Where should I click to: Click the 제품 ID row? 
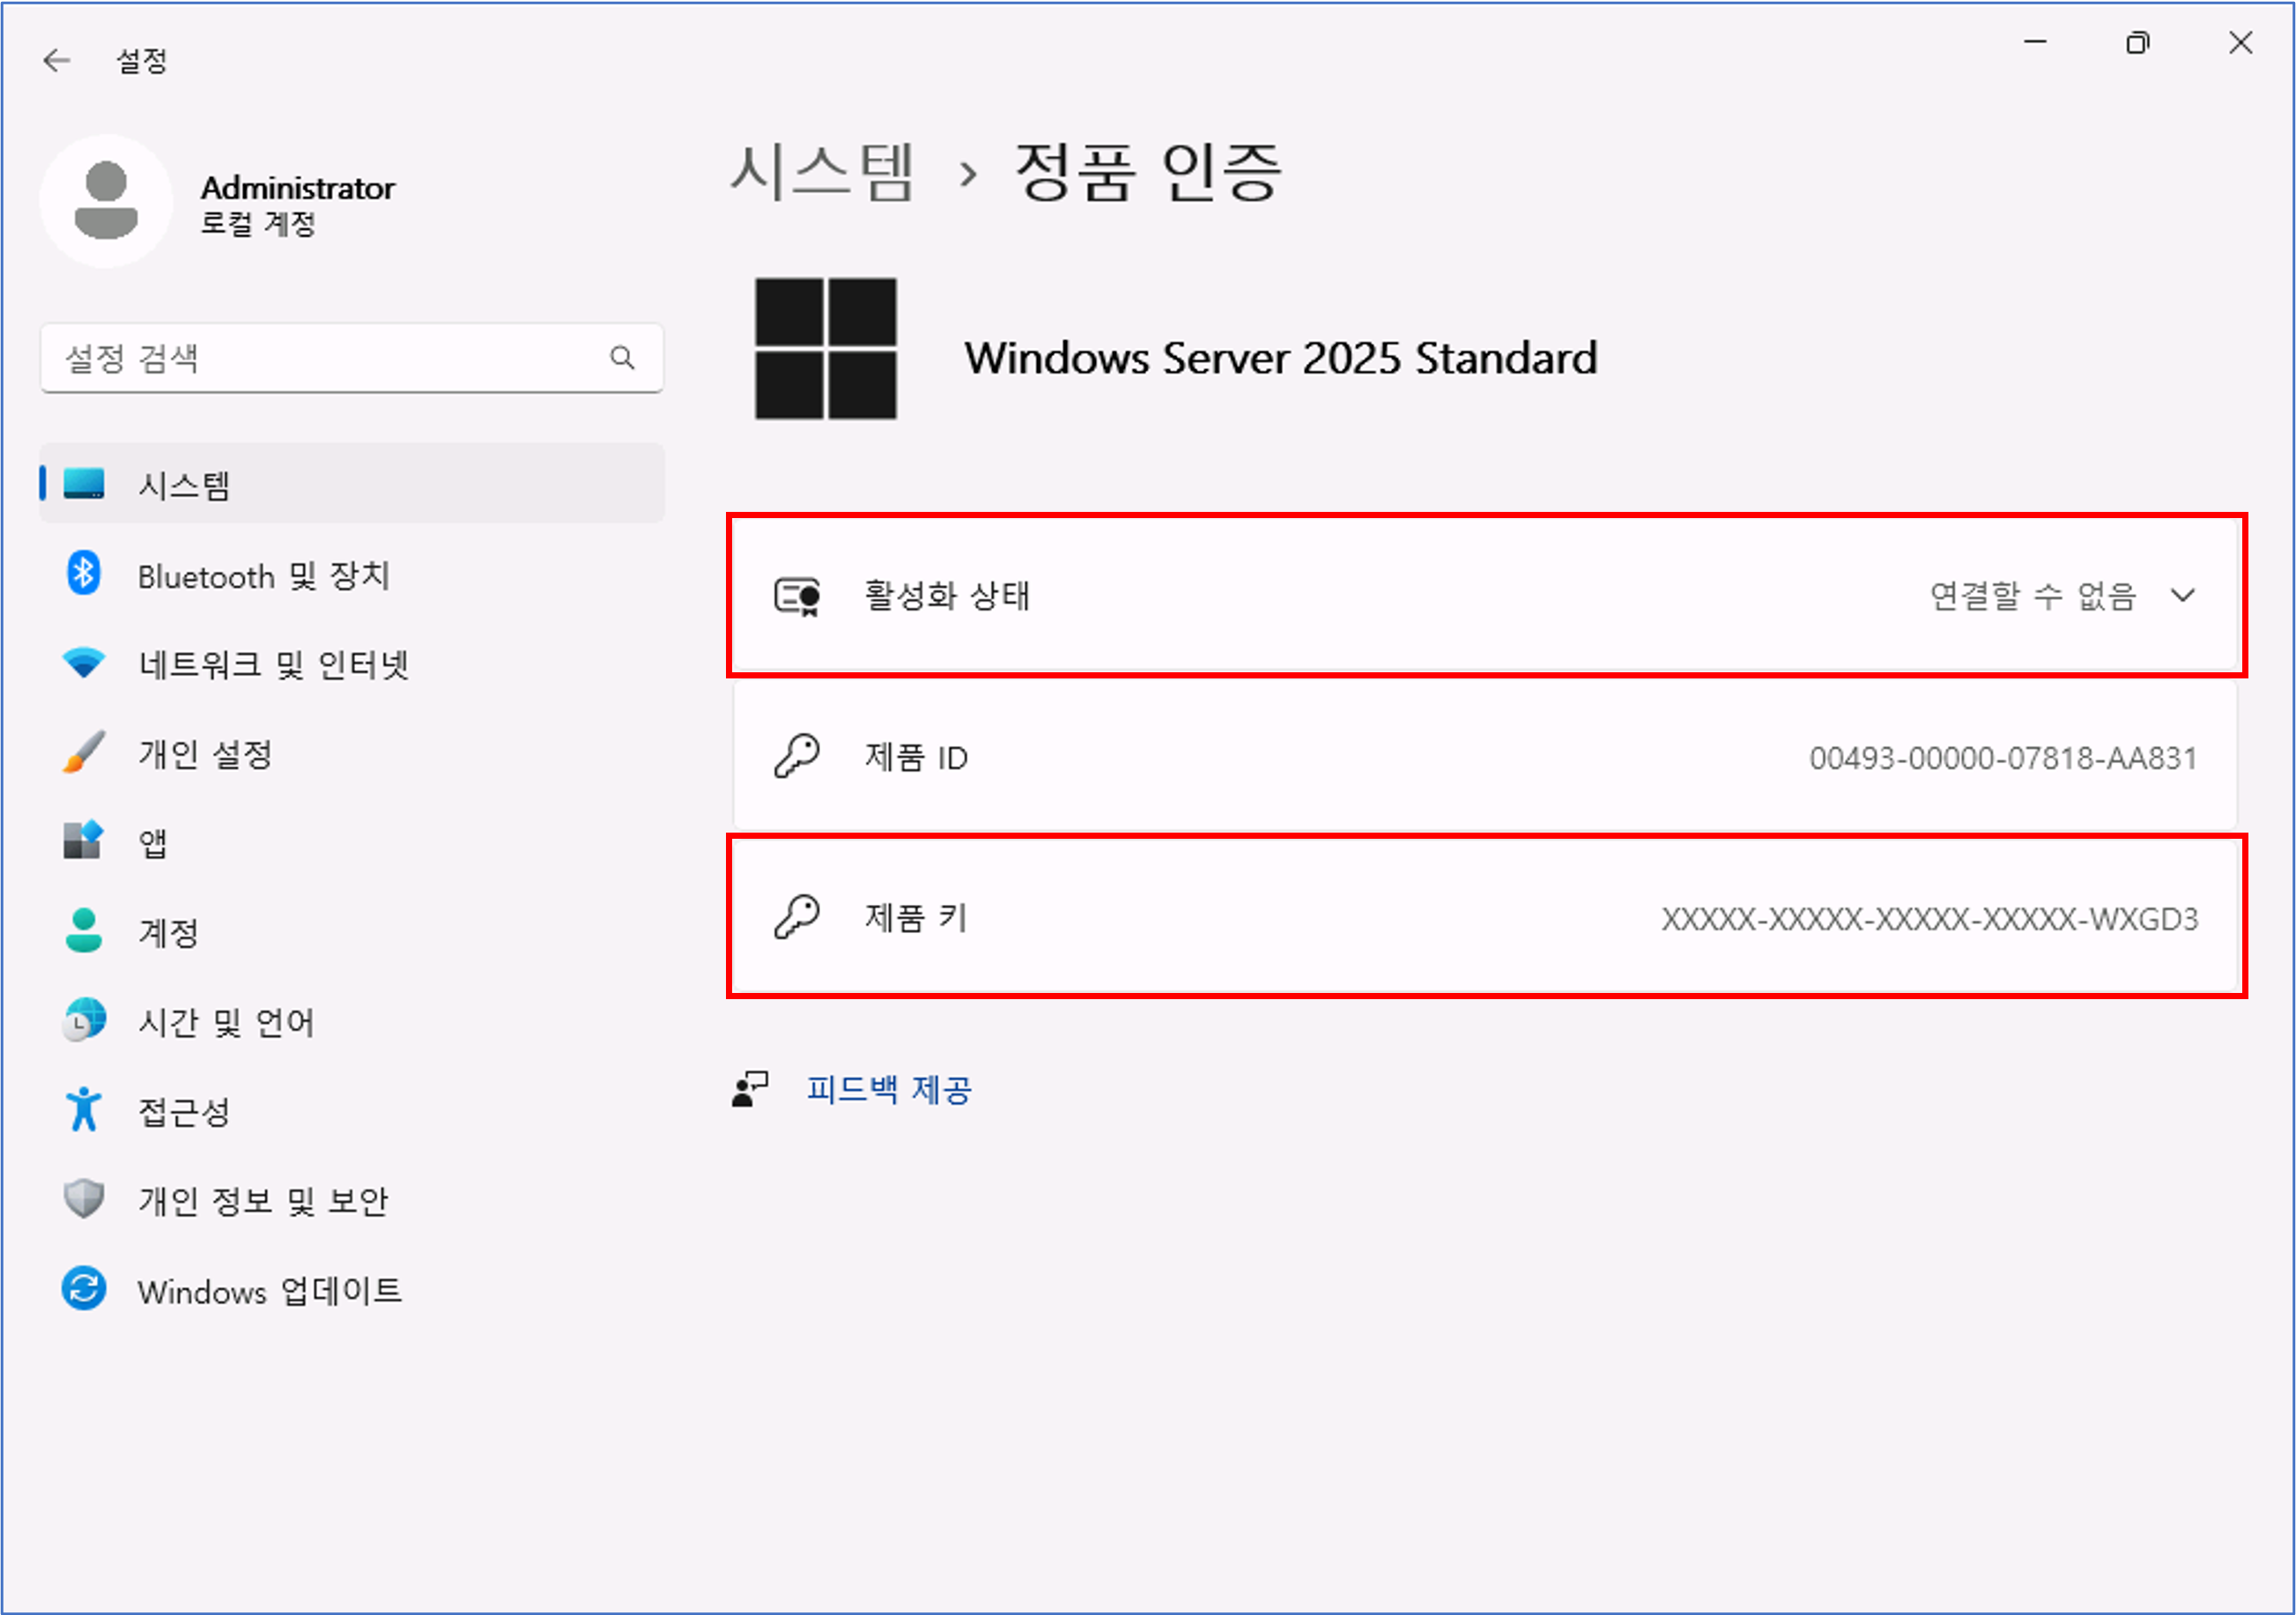pyautogui.click(x=1486, y=757)
